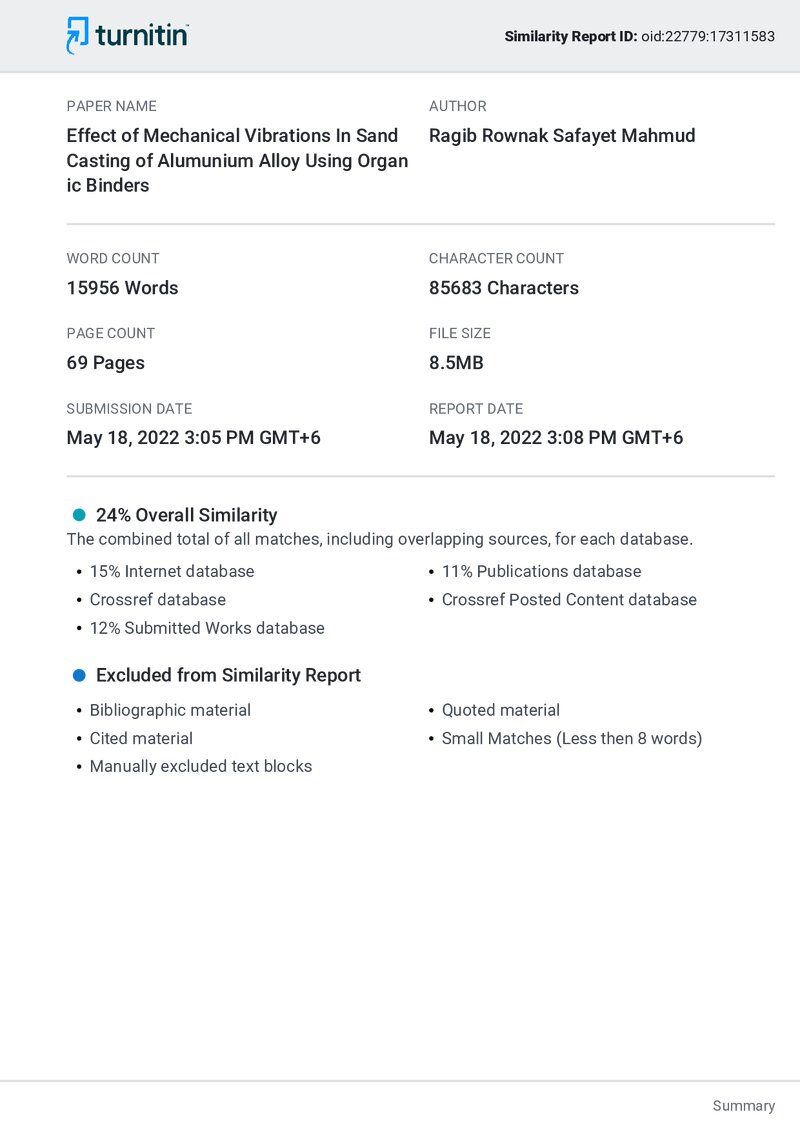Click 24% Overall Similarity heading
The height and width of the screenshot is (1132, 800).
pyautogui.click(x=186, y=515)
